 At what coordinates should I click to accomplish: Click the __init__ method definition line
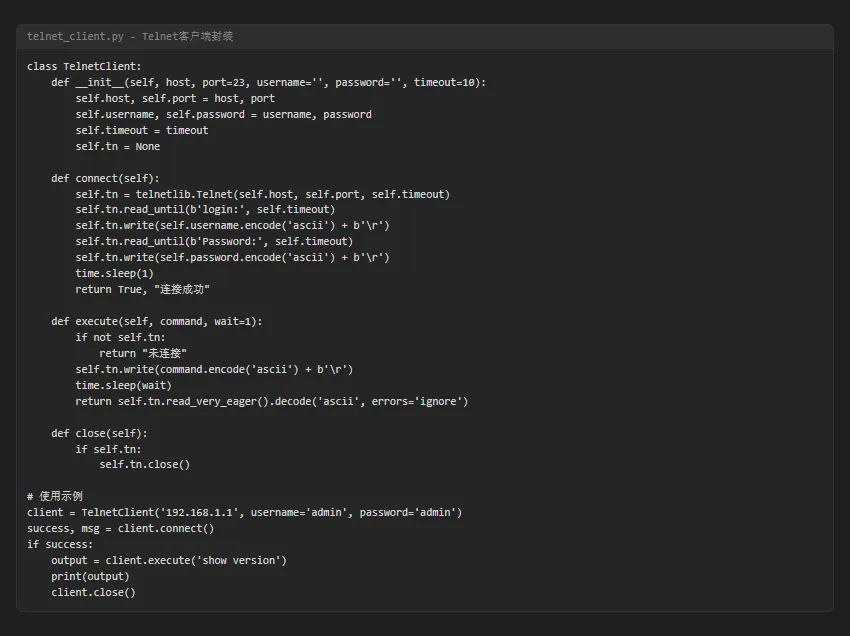pyautogui.click(x=268, y=82)
